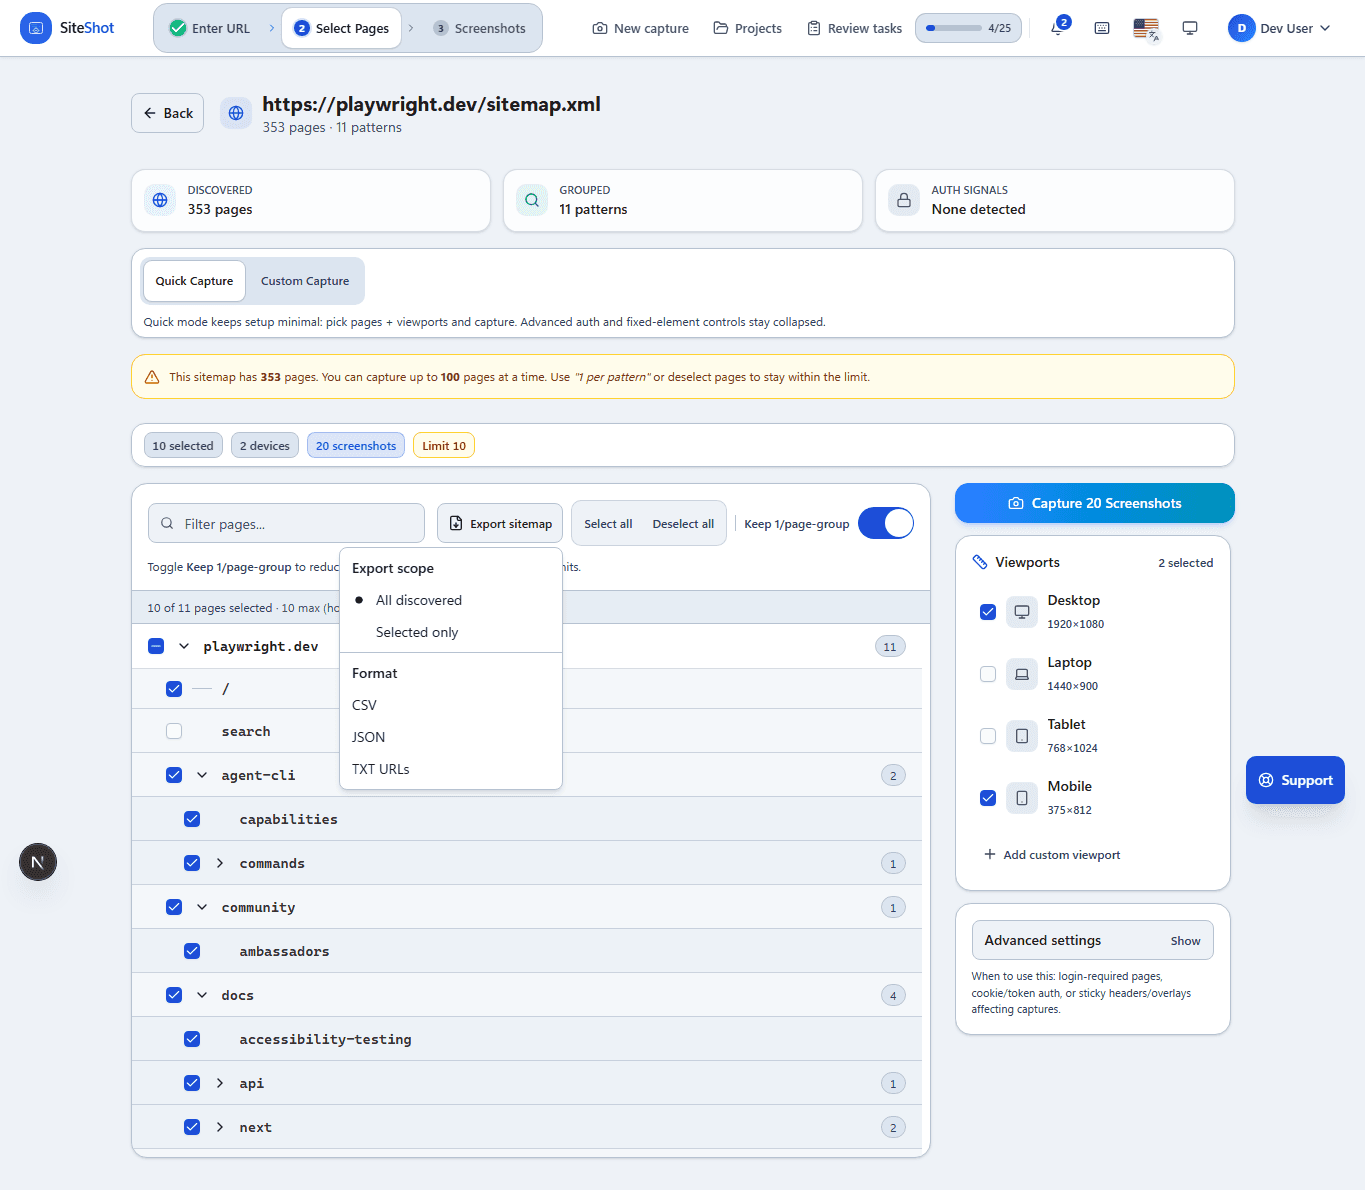Screen dimensions: 1365x1190
Task: Click the SiteShot logo icon
Action: (x=36, y=28)
